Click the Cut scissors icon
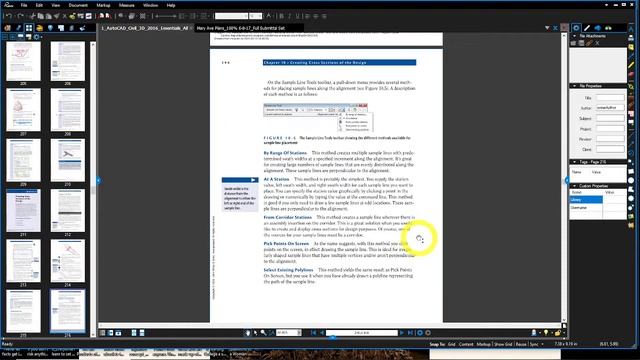The height and width of the screenshot is (360, 640). 33,16
